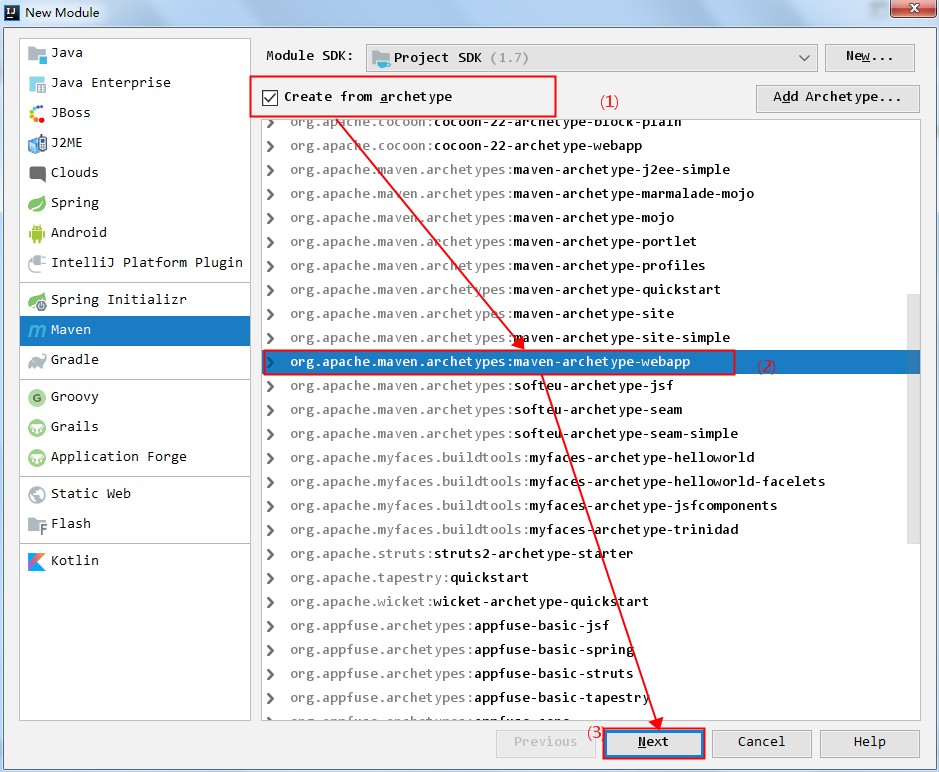Expand the maven-archetype-marmalade-mojo node
939x772 pixels.
click(271, 194)
